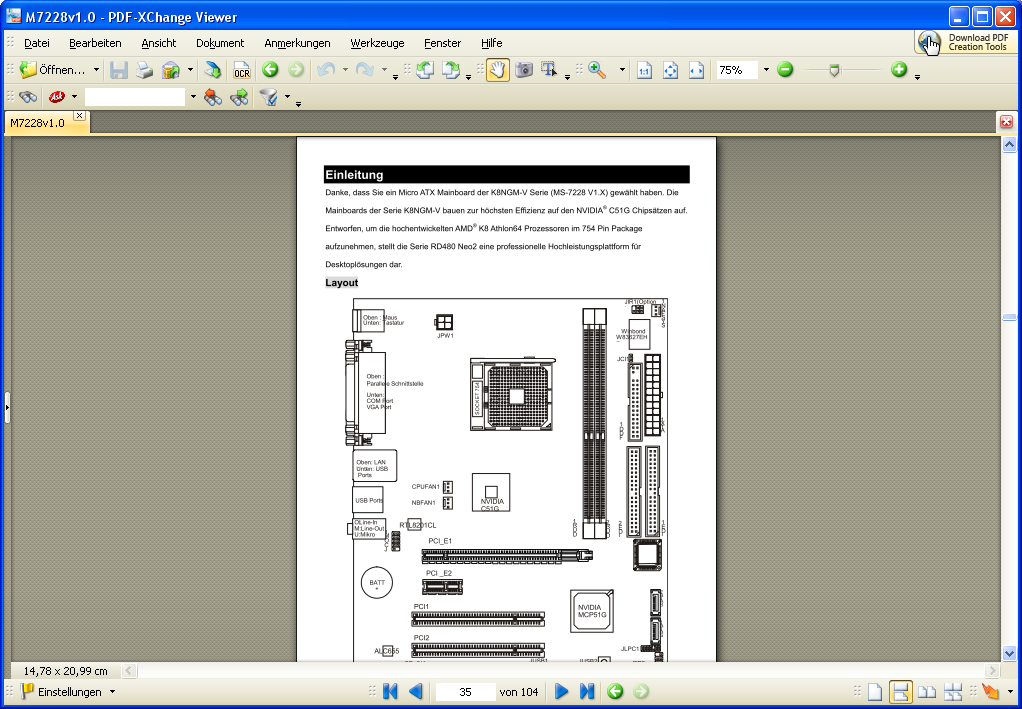Select the Snapshot camera tool
1022x709 pixels.
click(524, 70)
